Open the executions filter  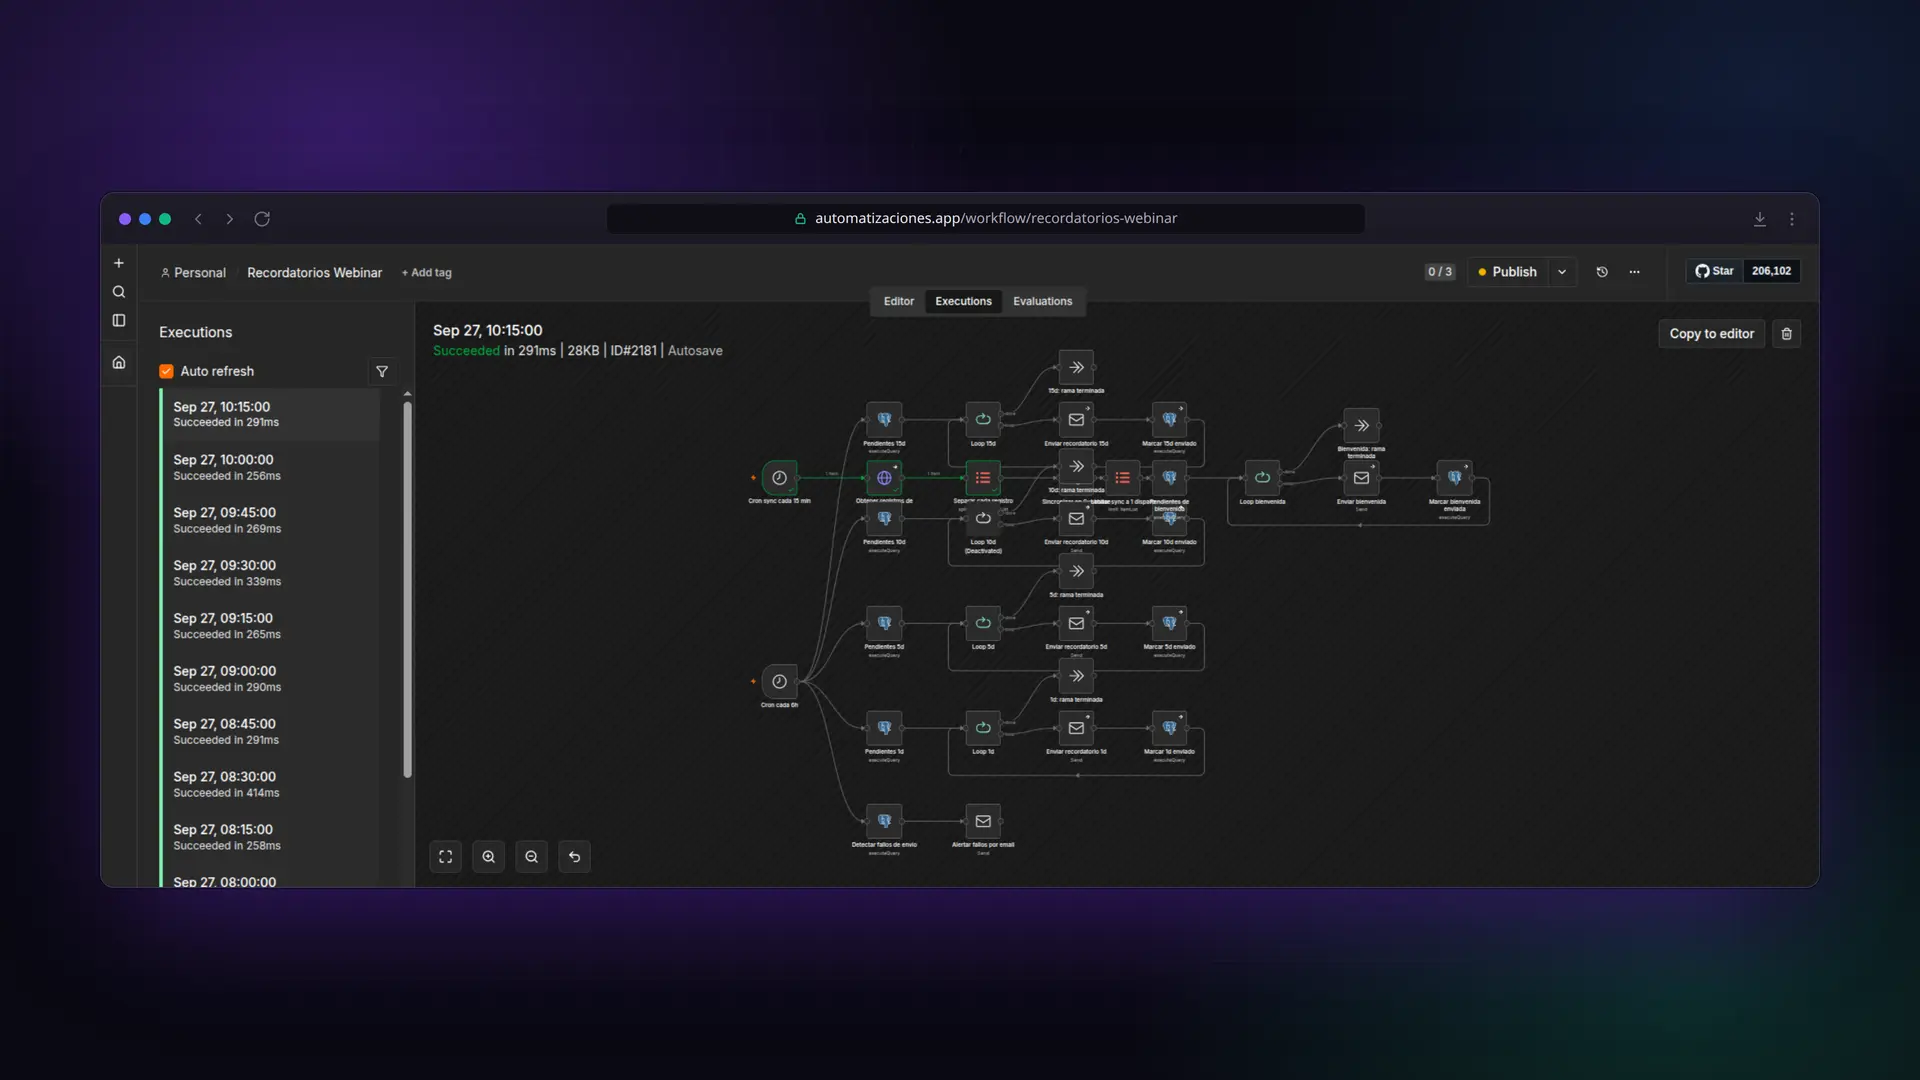[x=382, y=372]
